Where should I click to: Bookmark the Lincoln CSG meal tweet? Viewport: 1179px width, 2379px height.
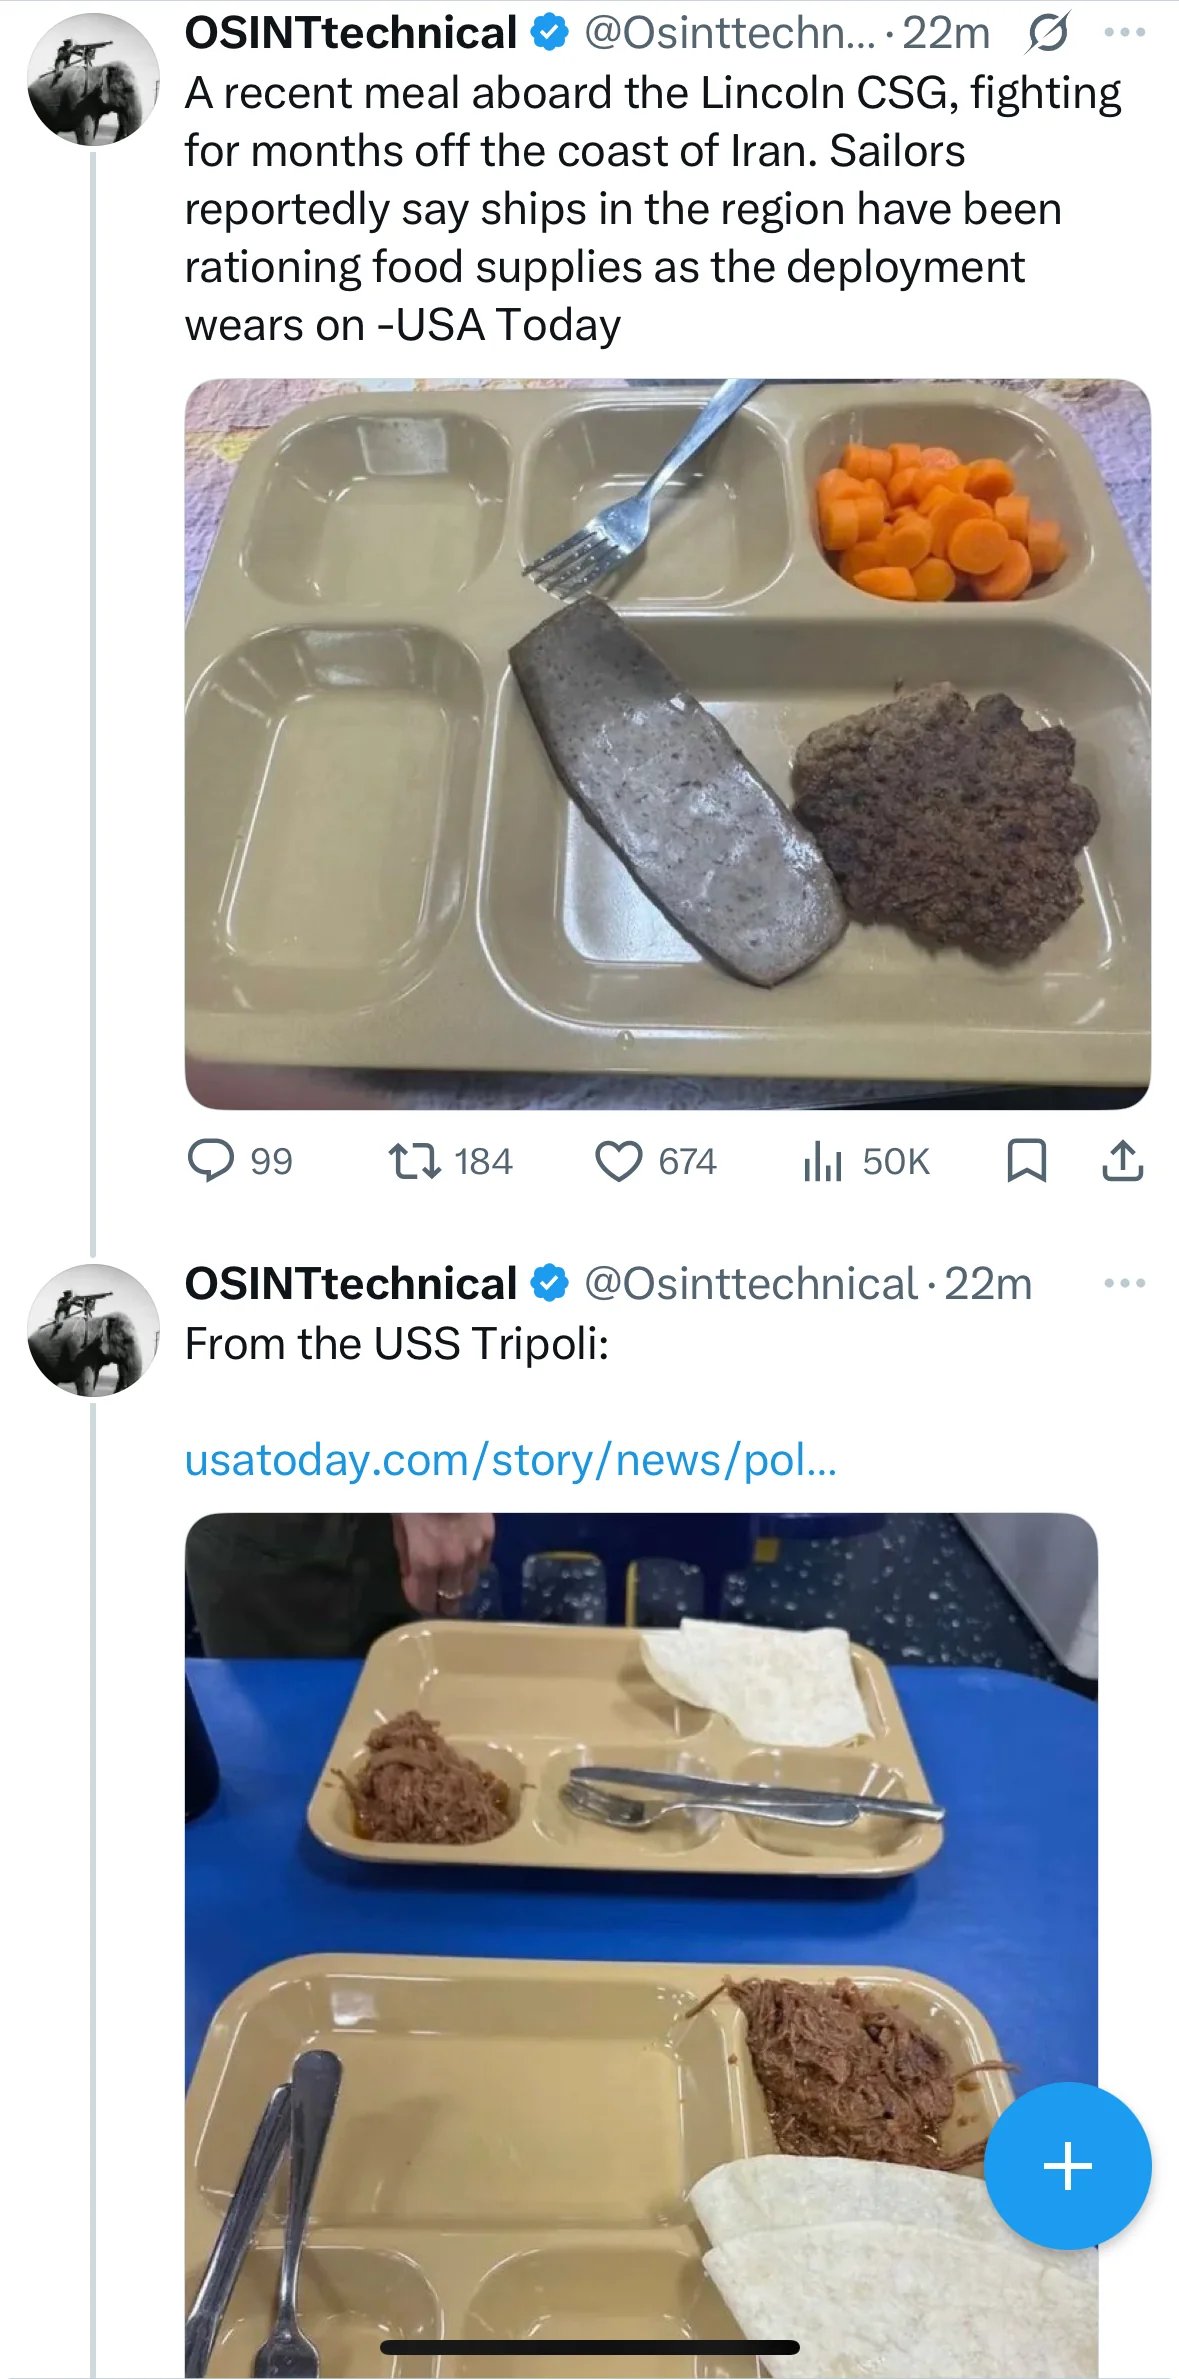coord(1026,1161)
